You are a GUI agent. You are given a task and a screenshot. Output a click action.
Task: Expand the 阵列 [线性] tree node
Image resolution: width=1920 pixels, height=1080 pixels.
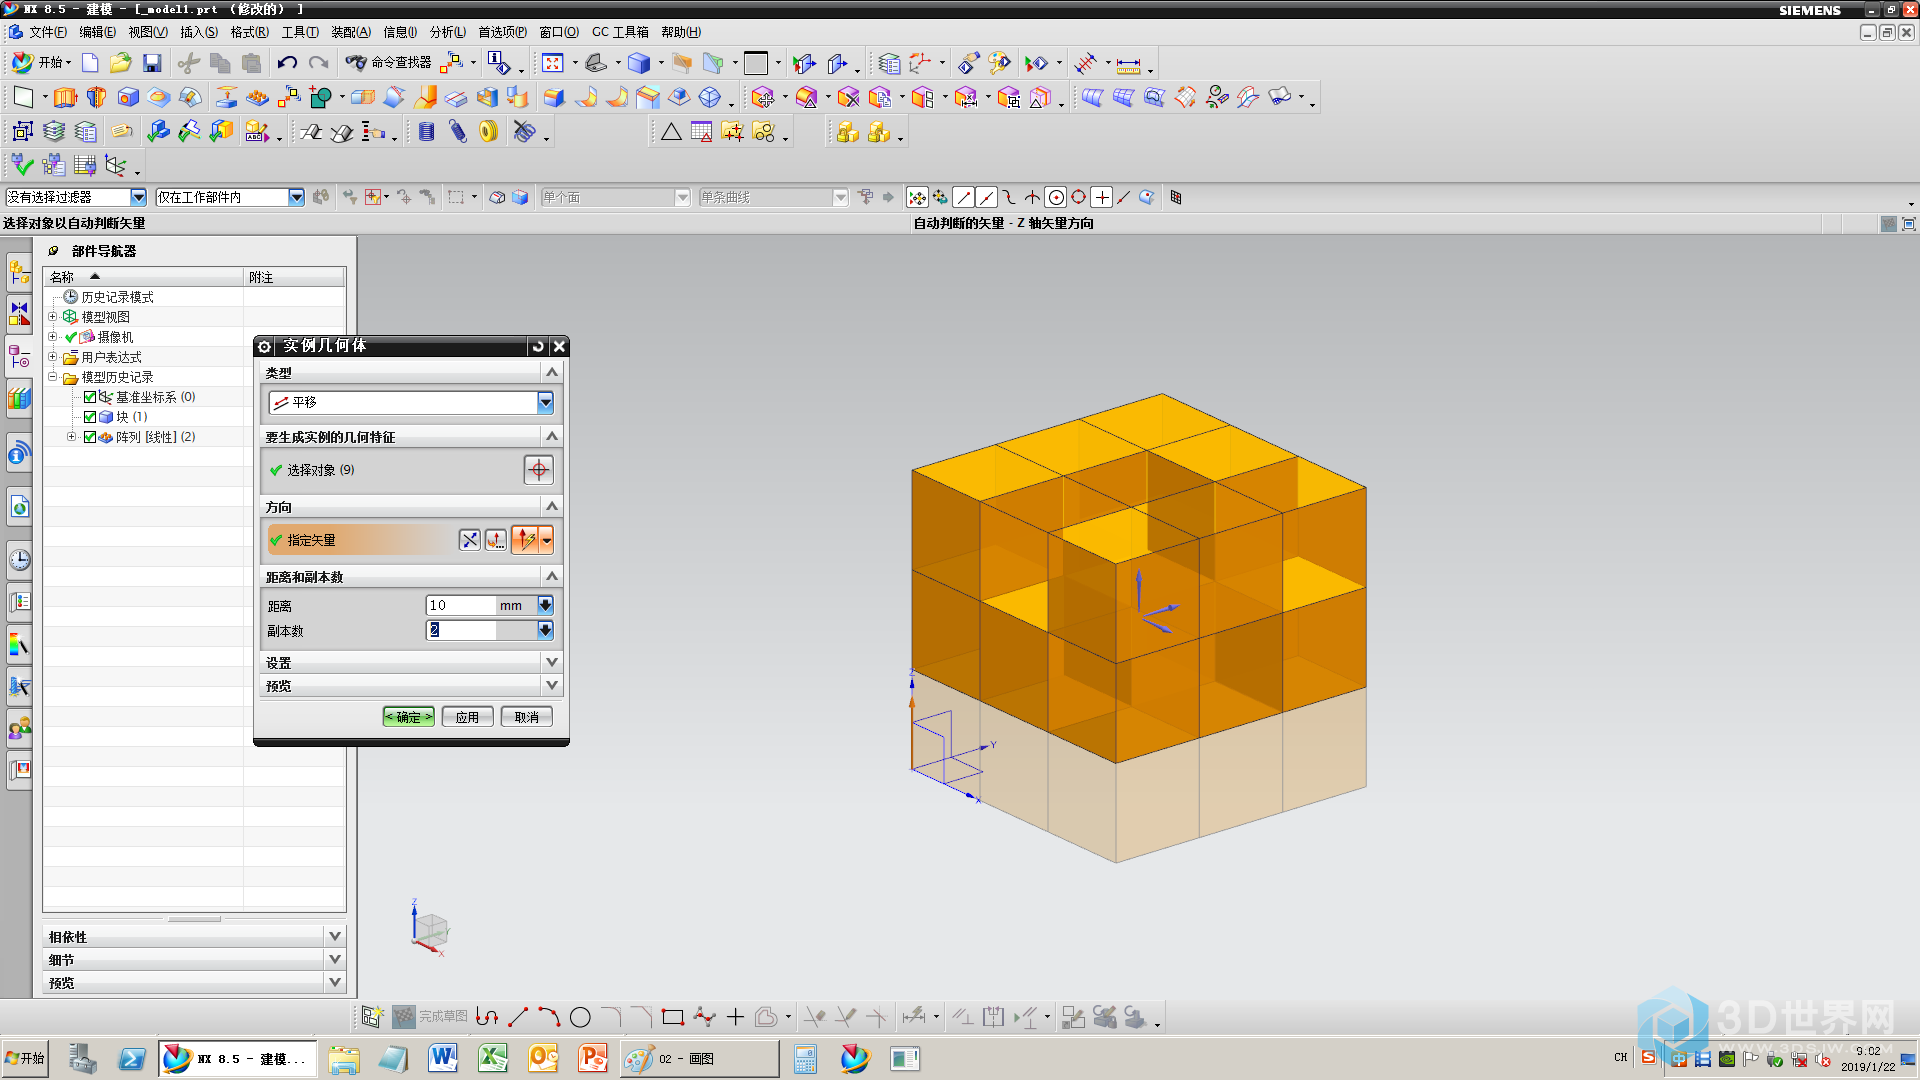point(71,437)
